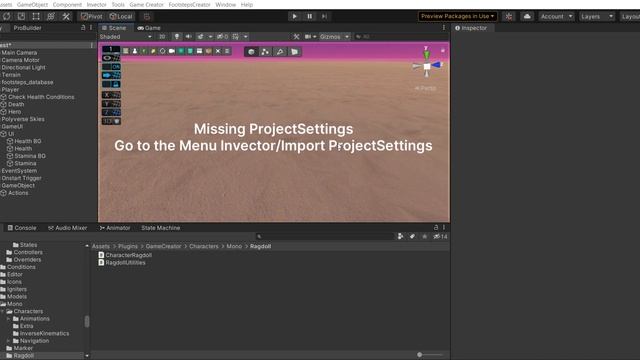This screenshot has width=640, height=360.
Task: Advance one frame with the Step button
Action: (x=324, y=16)
